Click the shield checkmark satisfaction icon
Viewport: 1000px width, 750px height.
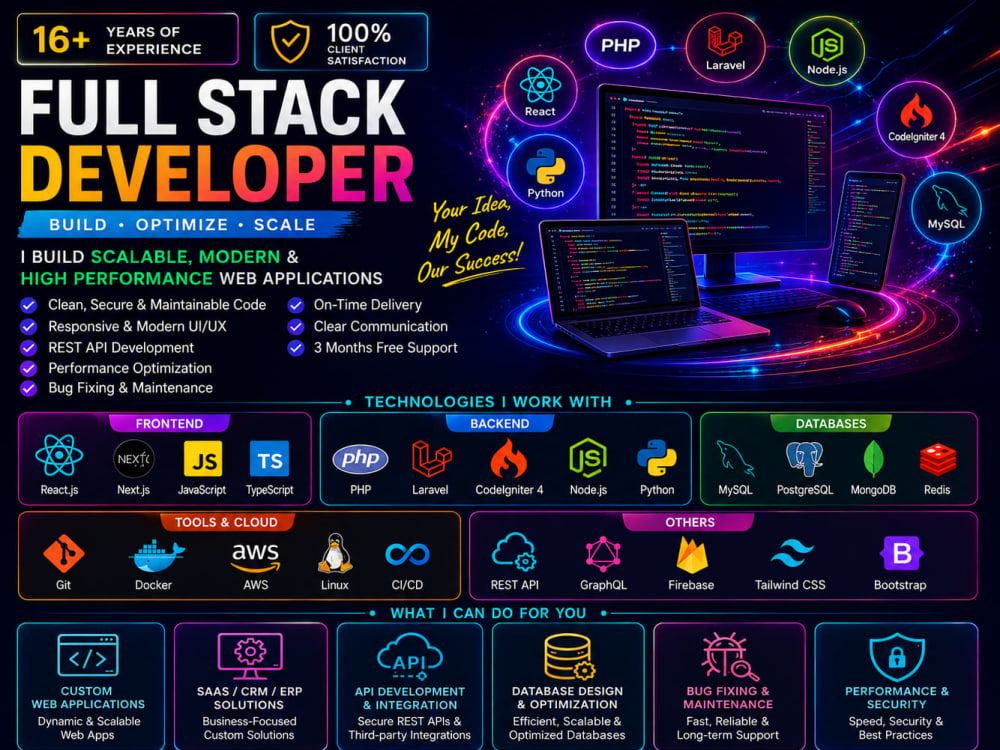[290, 41]
